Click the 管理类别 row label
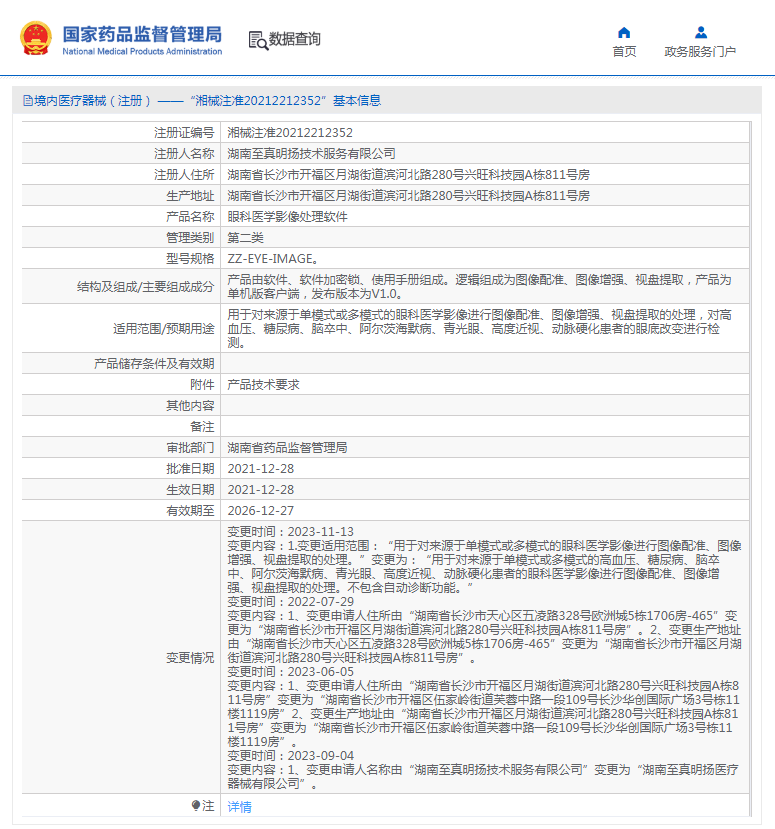The height and width of the screenshot is (829, 775). (x=190, y=237)
